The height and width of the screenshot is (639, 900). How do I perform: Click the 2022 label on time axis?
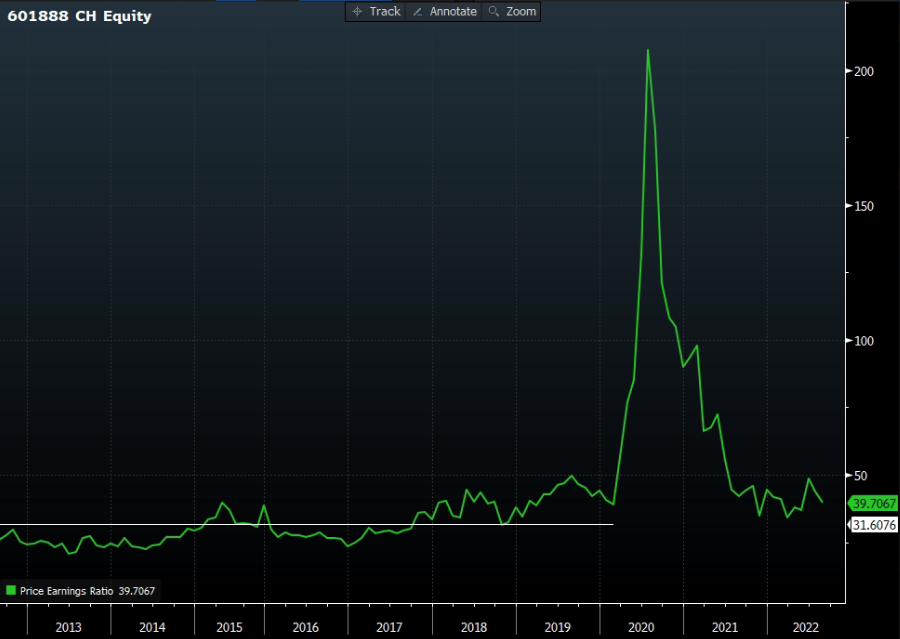tap(804, 627)
